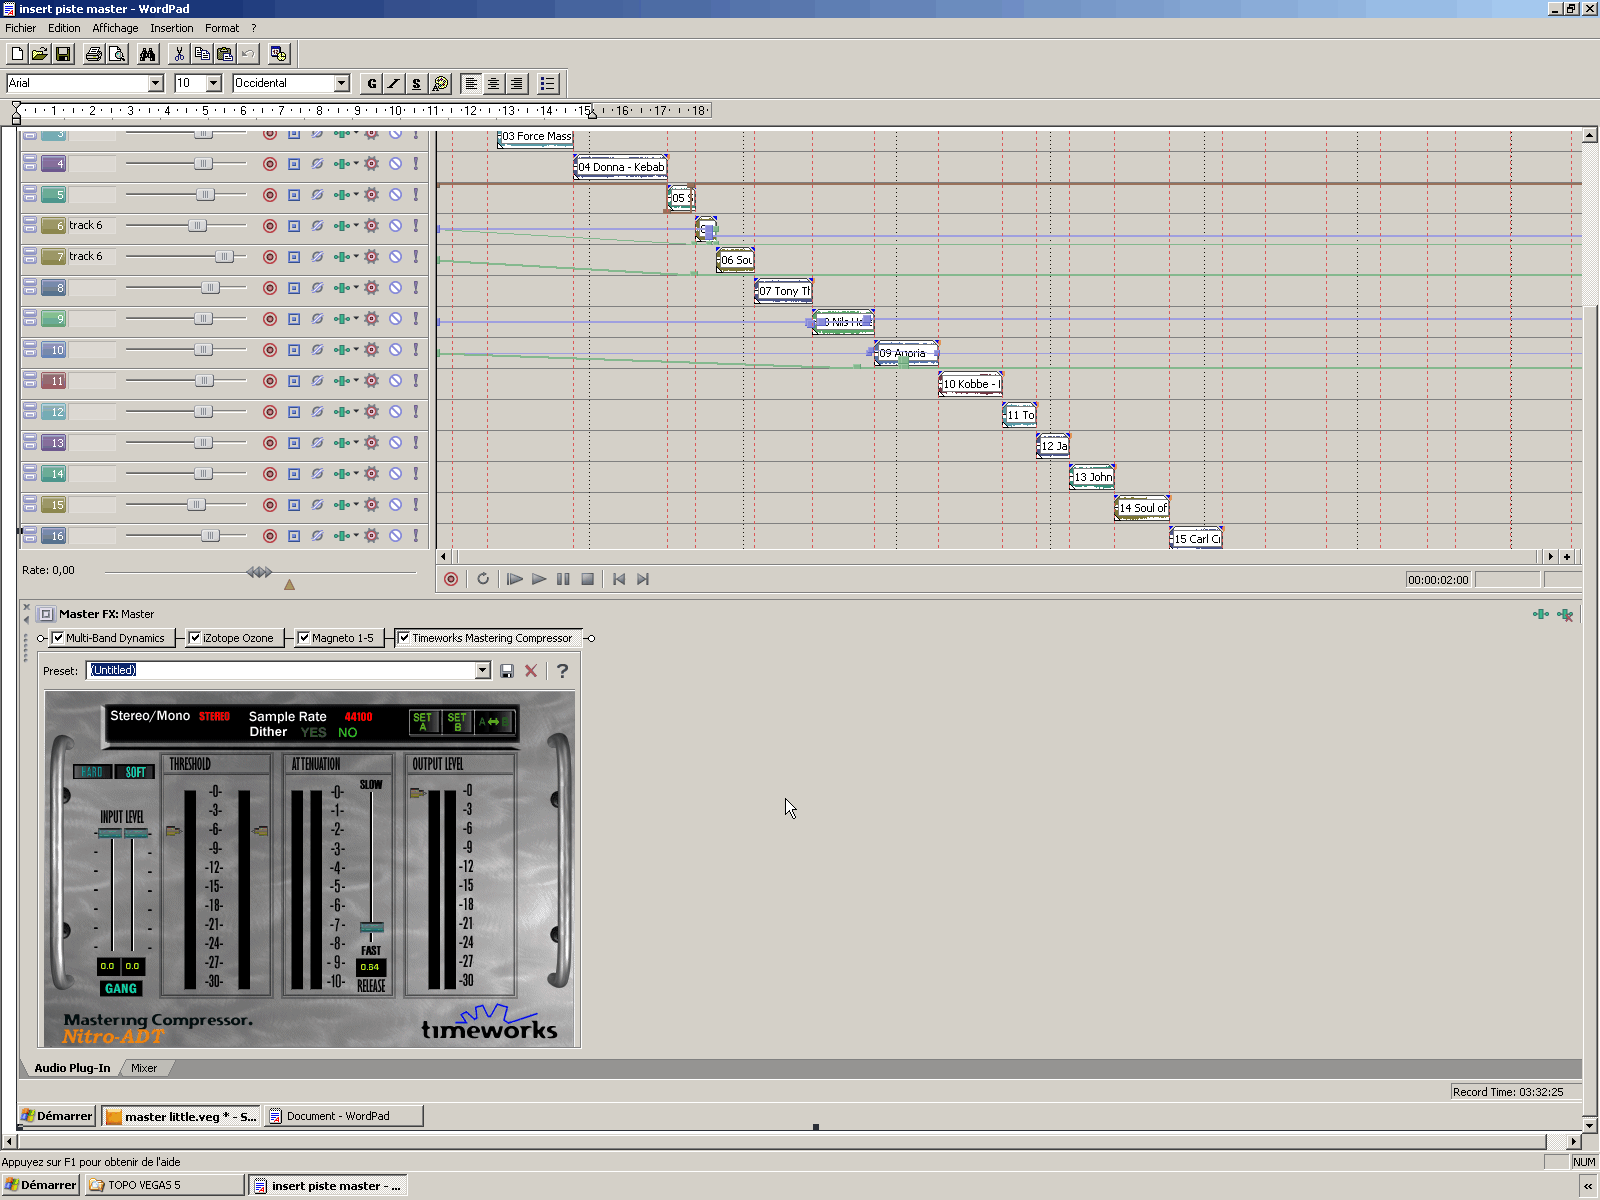Screen dimensions: 1600x1200
Task: Expand the font size dropdown
Action: point(213,83)
